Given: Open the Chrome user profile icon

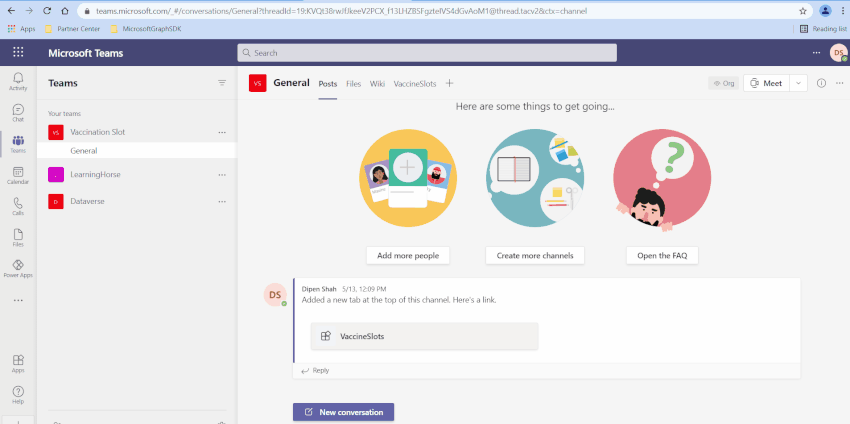Looking at the screenshot, I should click(x=825, y=11).
